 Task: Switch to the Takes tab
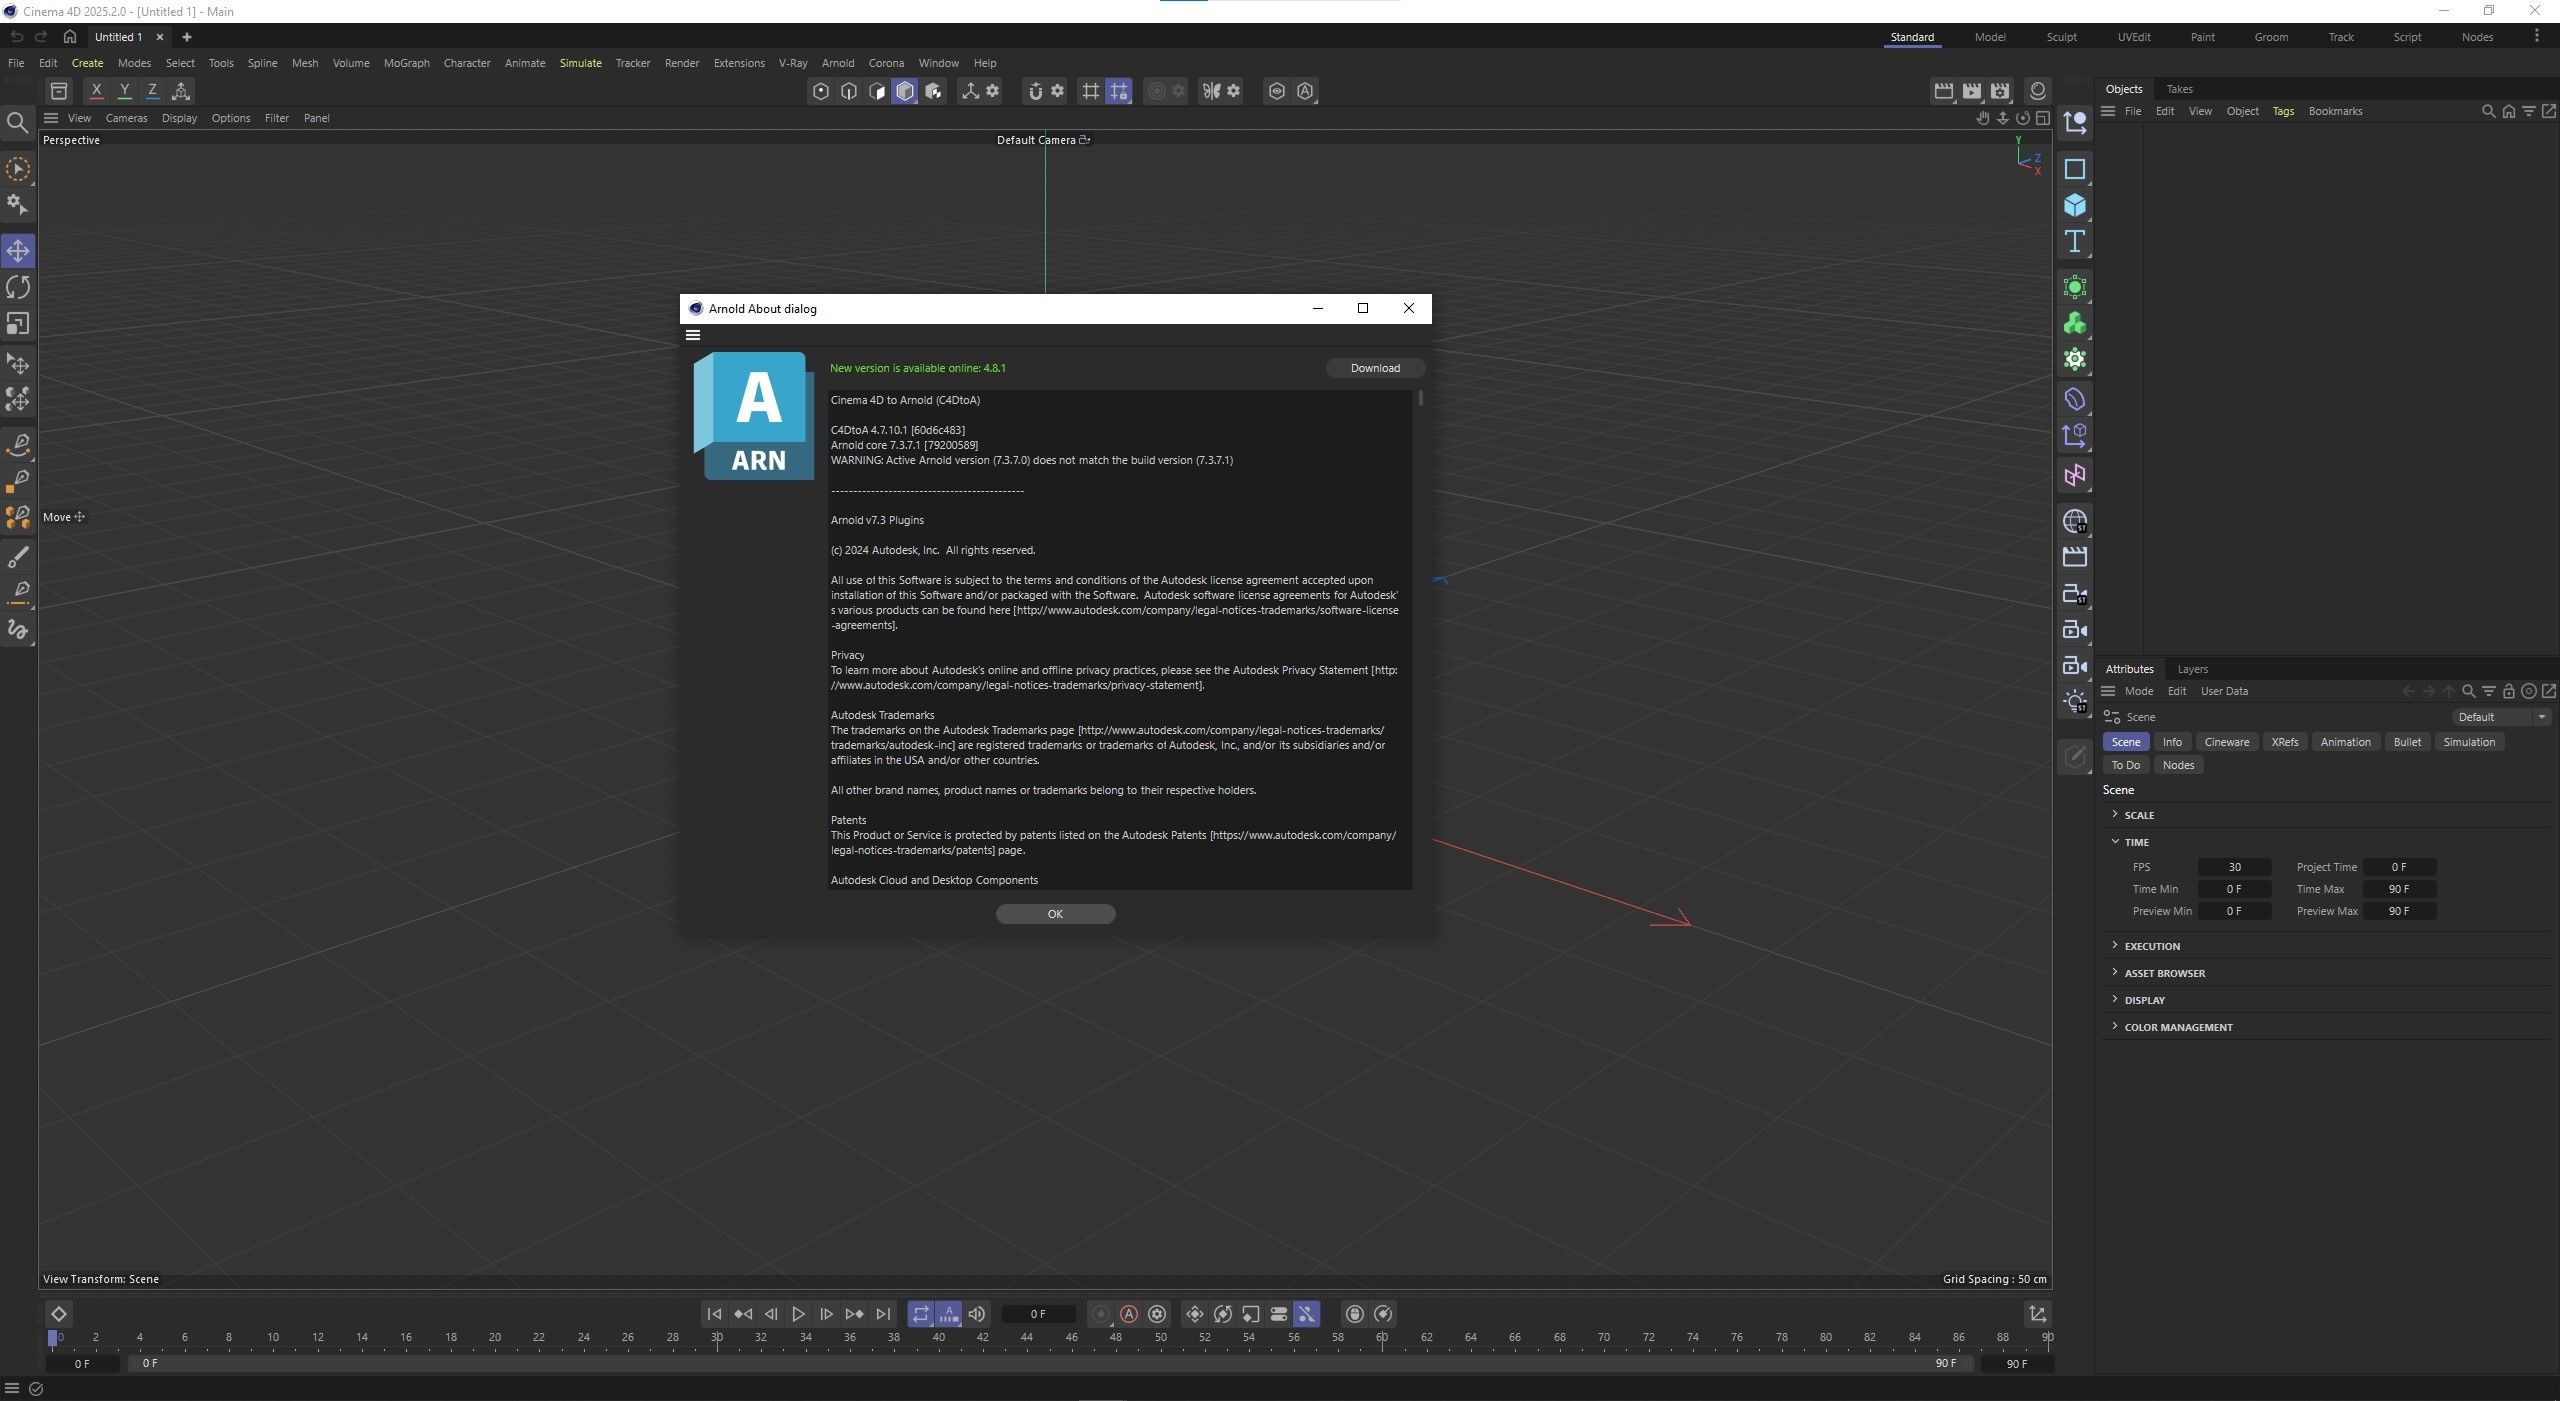pos(2179,89)
